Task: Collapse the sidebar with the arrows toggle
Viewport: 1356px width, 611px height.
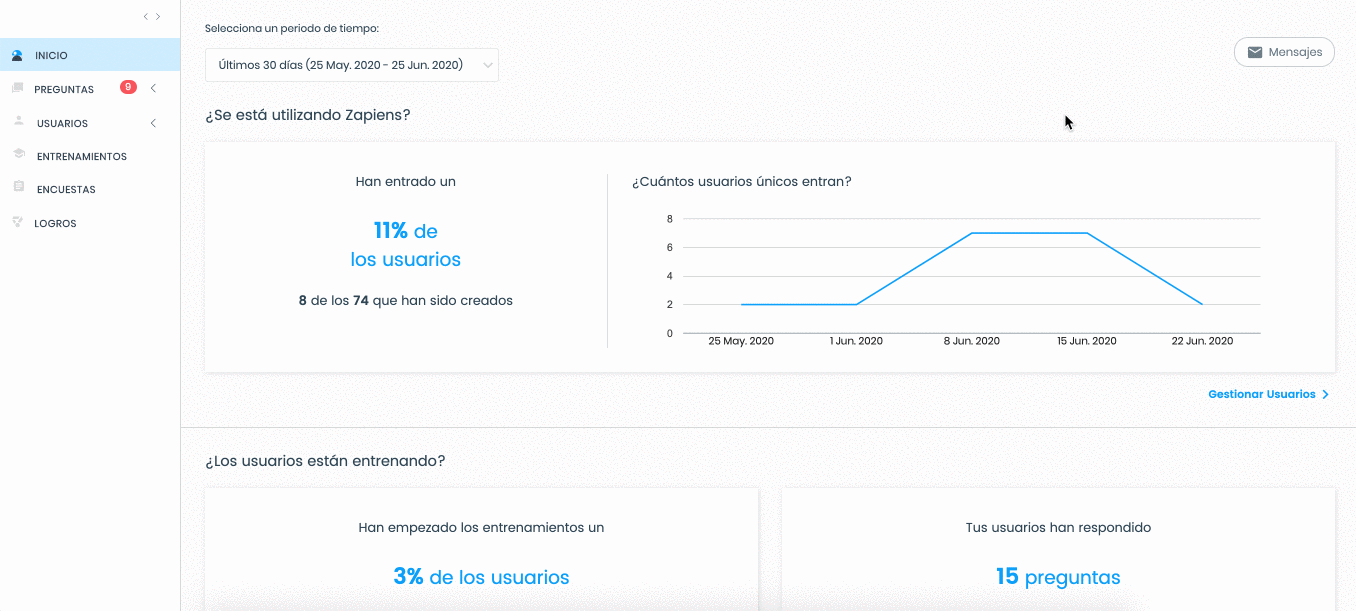Action: (151, 16)
